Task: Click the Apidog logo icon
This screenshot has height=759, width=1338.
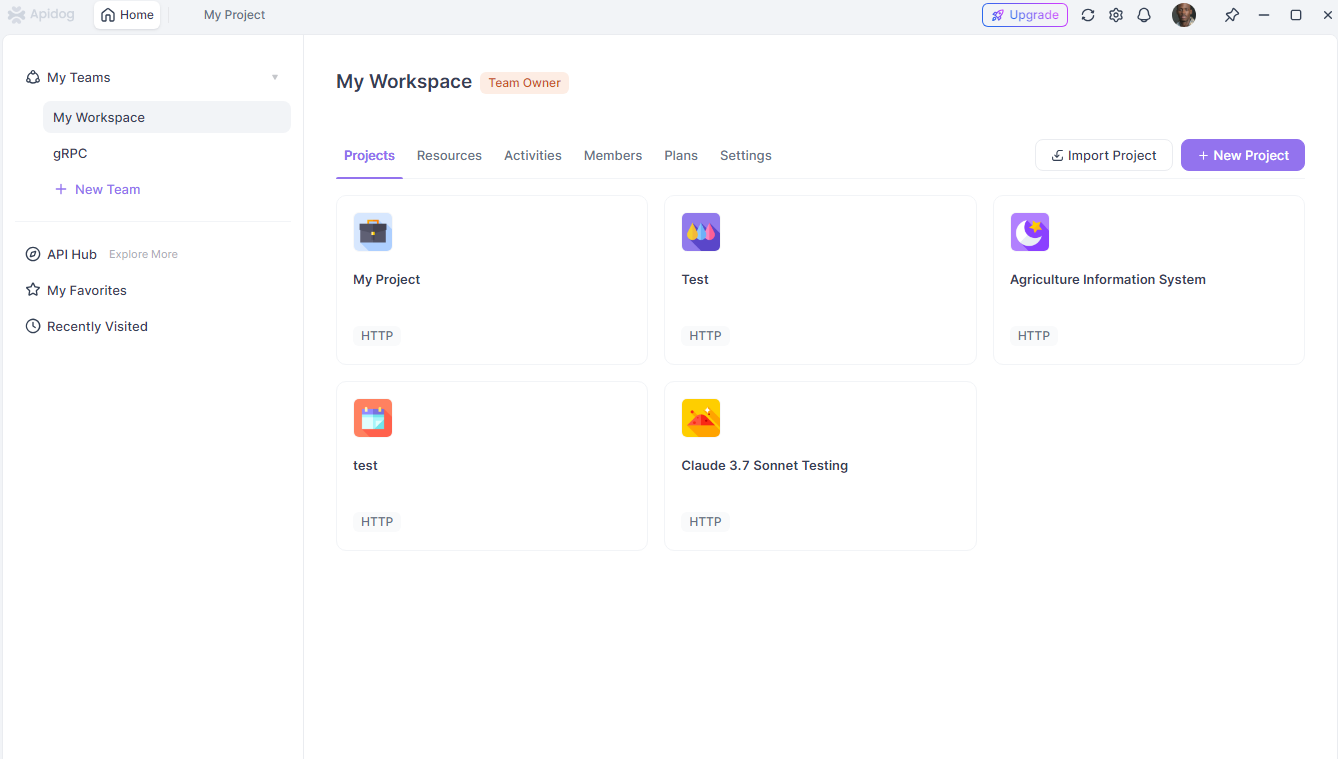Action: [x=16, y=15]
